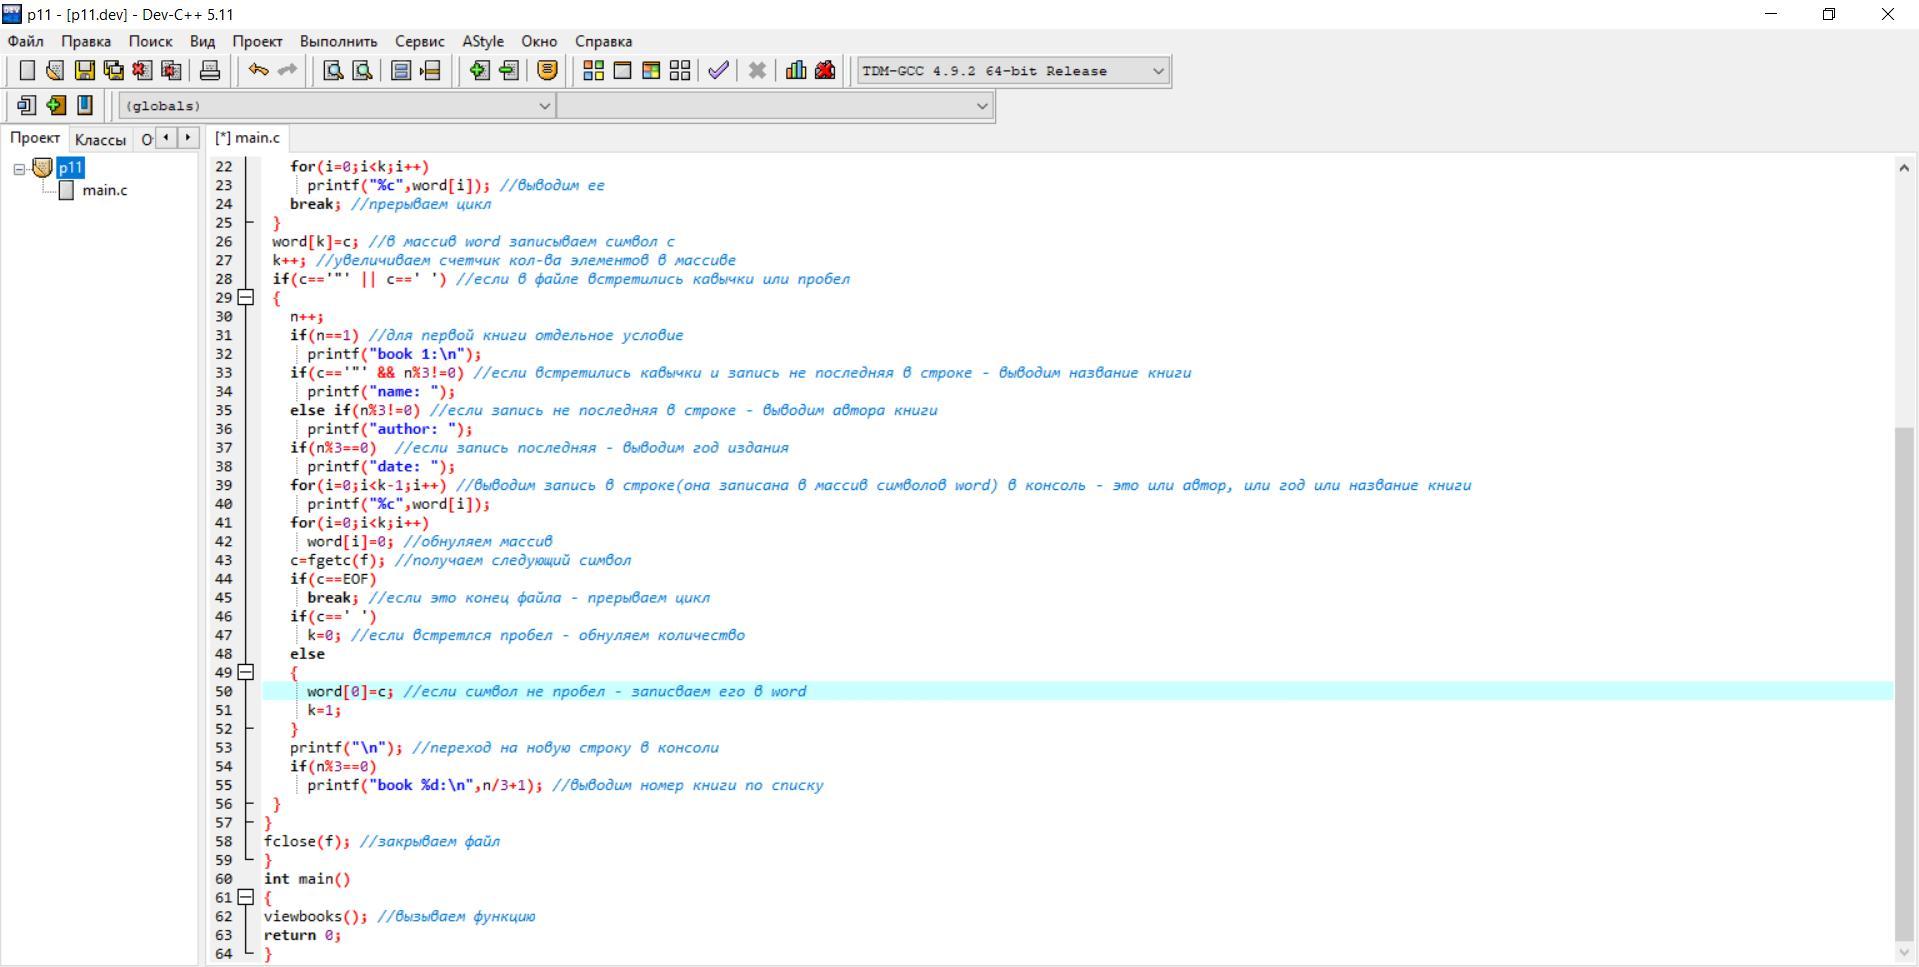1919x967 pixels.
Task: Switch to the Классы sidebar tab
Action: tap(100, 140)
